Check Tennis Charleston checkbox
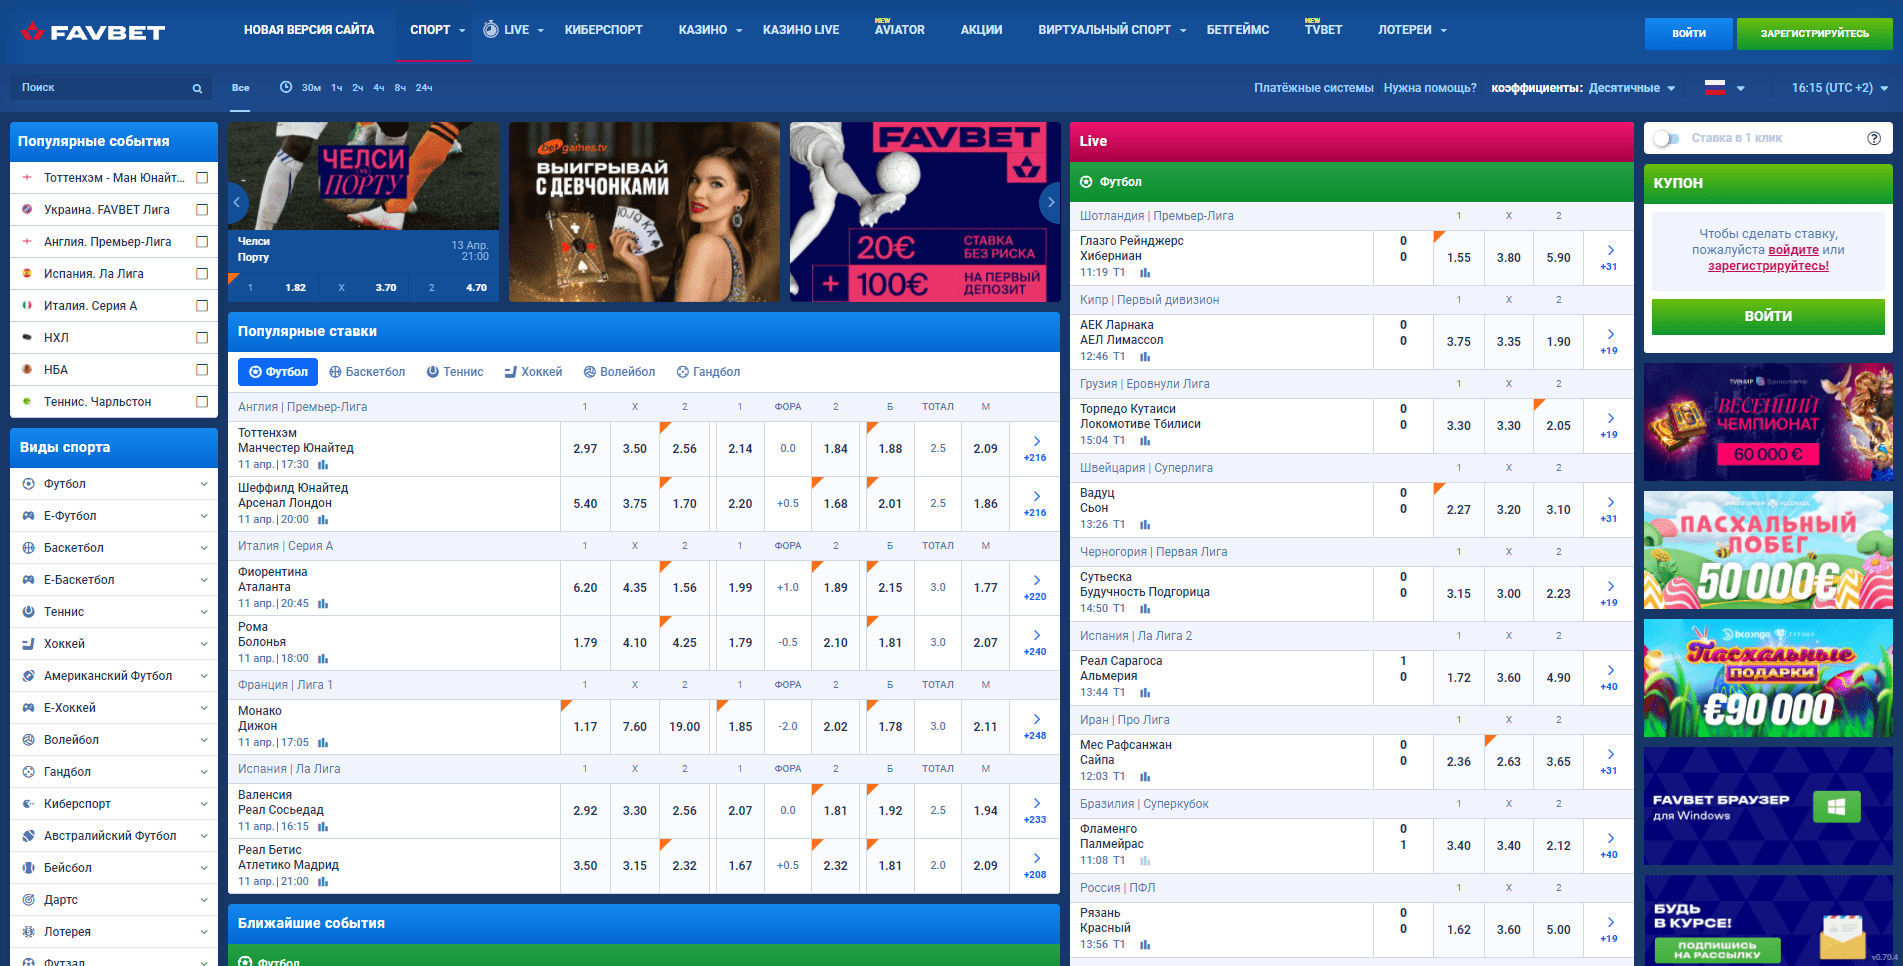The height and width of the screenshot is (966, 1903). pyautogui.click(x=202, y=402)
